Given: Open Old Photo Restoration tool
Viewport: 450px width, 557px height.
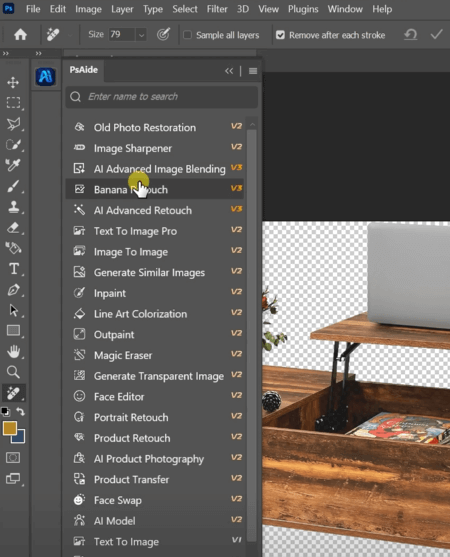Looking at the screenshot, I should [x=155, y=128].
